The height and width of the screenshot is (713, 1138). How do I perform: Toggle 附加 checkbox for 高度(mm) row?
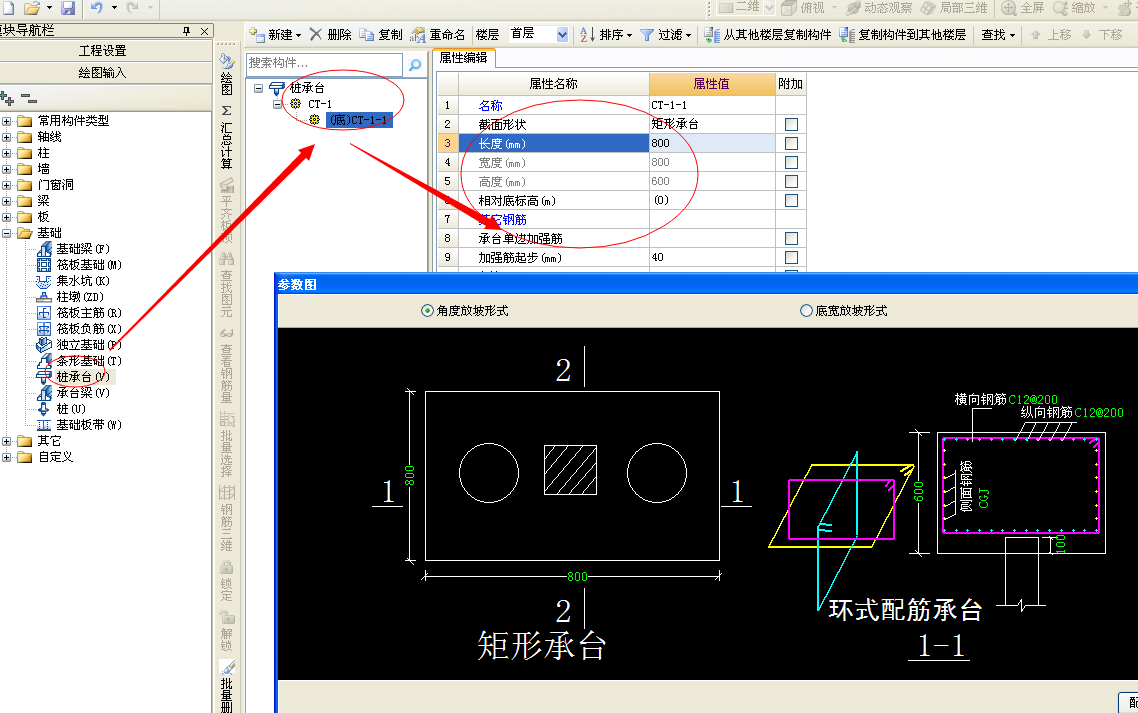(x=791, y=181)
